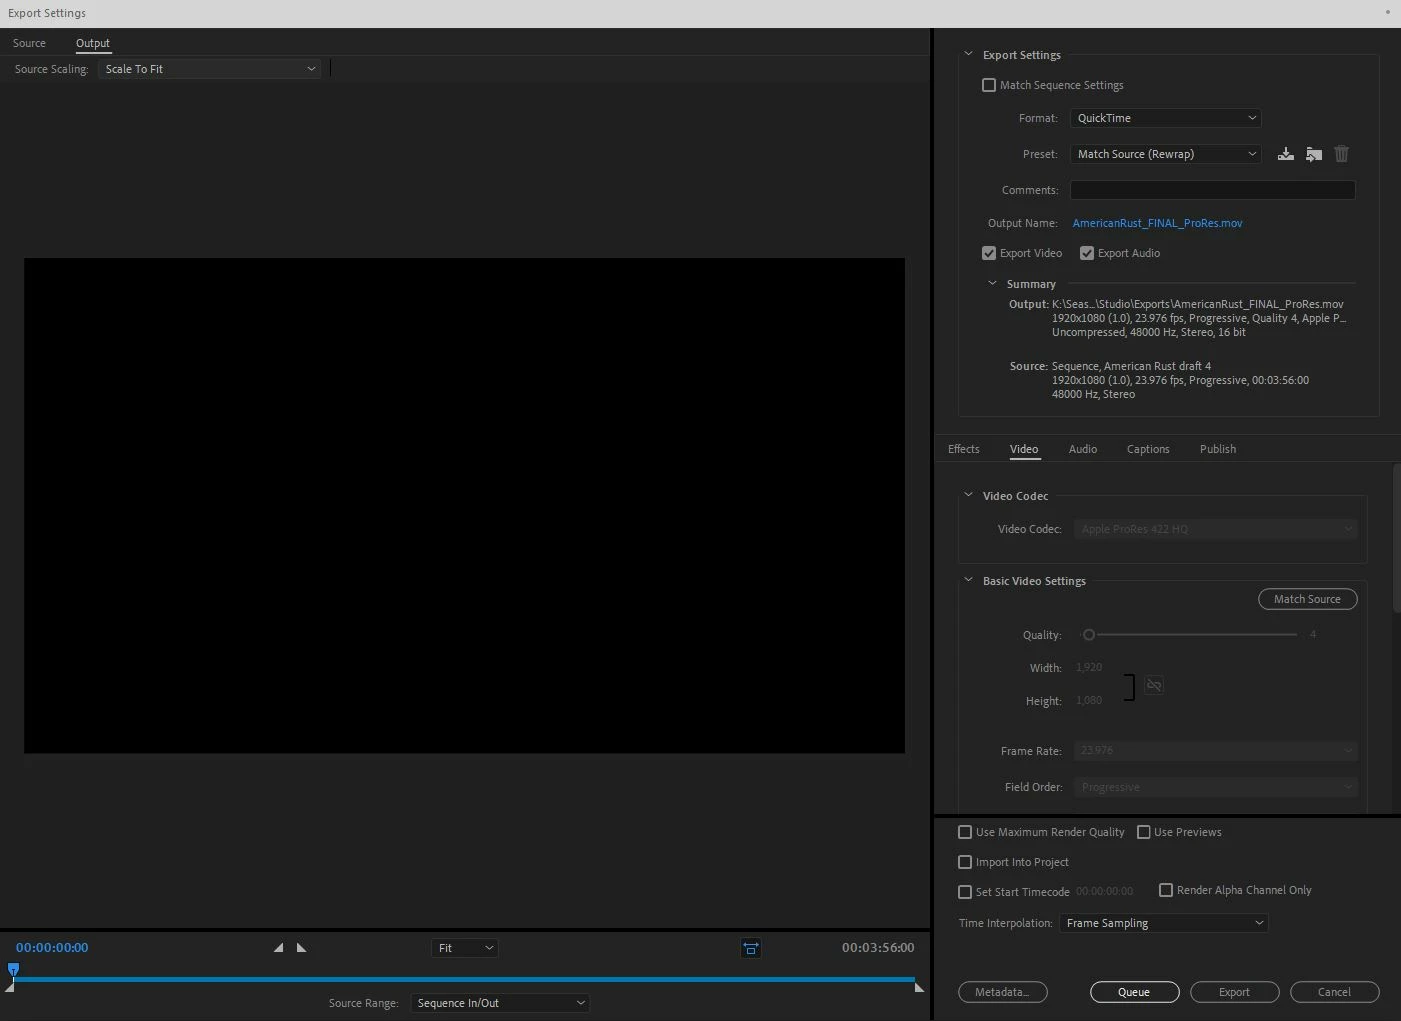Switch to the Effects tab

[x=964, y=449]
